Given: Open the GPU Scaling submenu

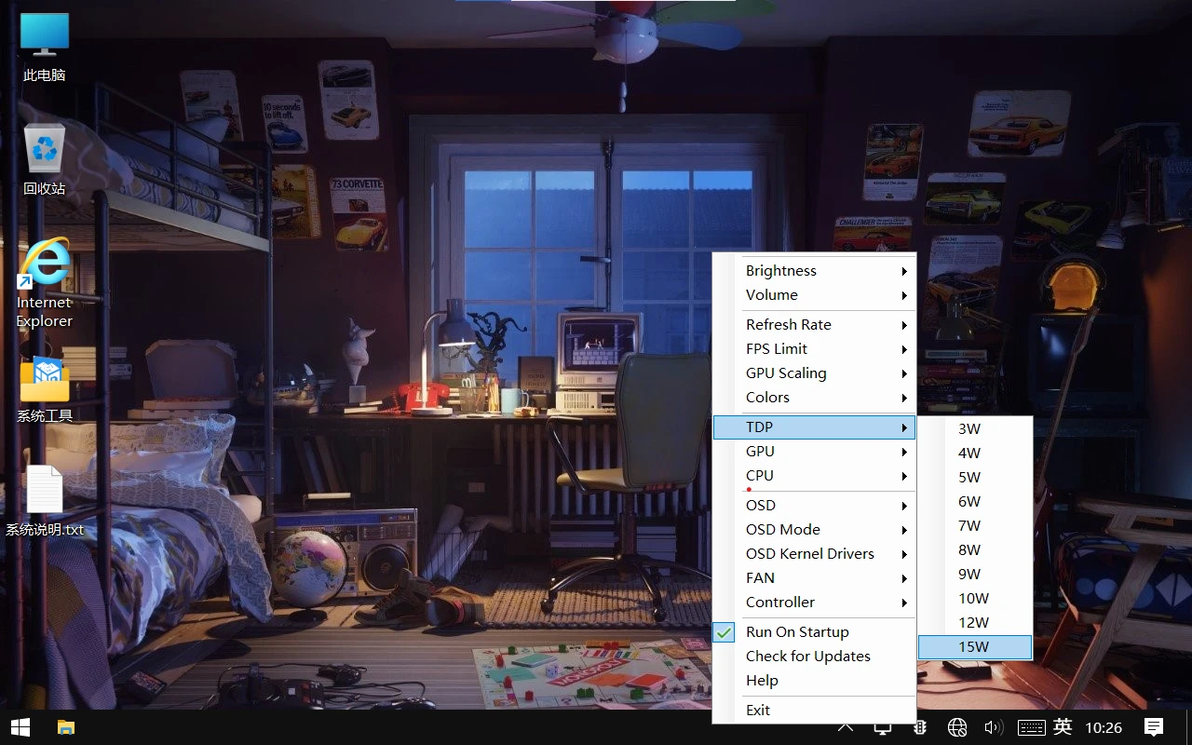Looking at the screenshot, I should [814, 373].
